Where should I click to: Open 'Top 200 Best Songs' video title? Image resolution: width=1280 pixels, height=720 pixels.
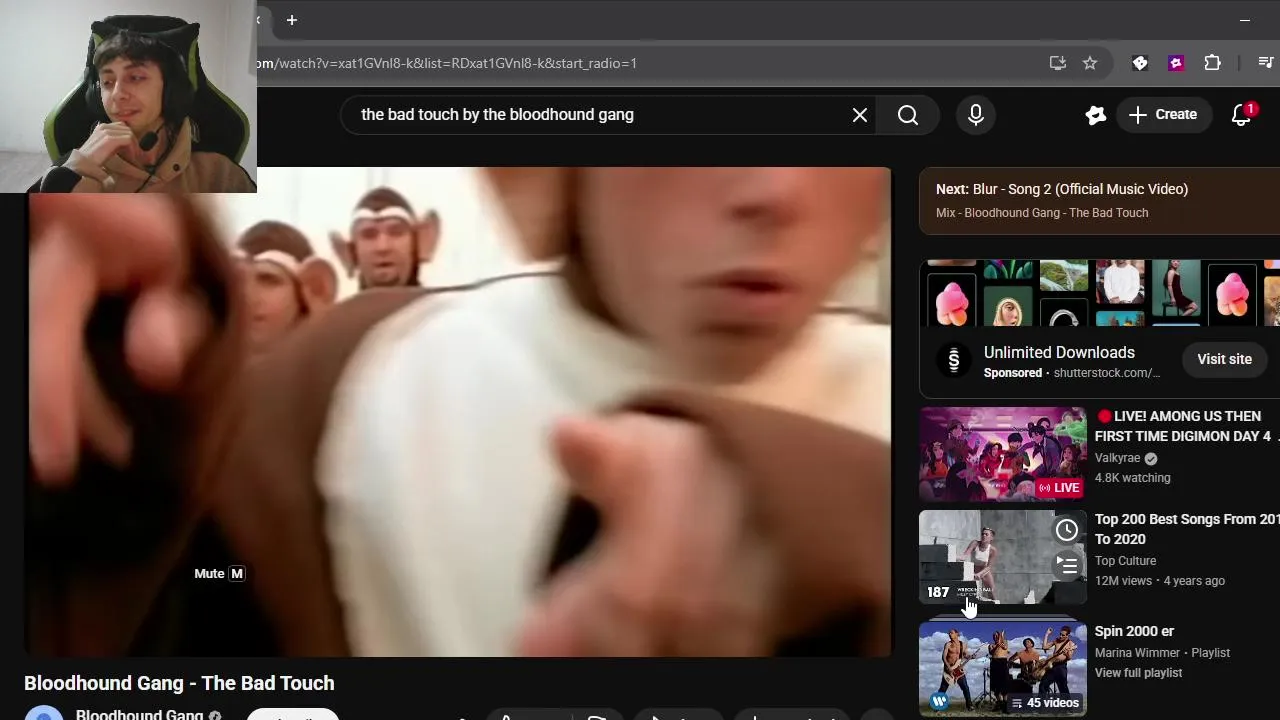[1186, 529]
